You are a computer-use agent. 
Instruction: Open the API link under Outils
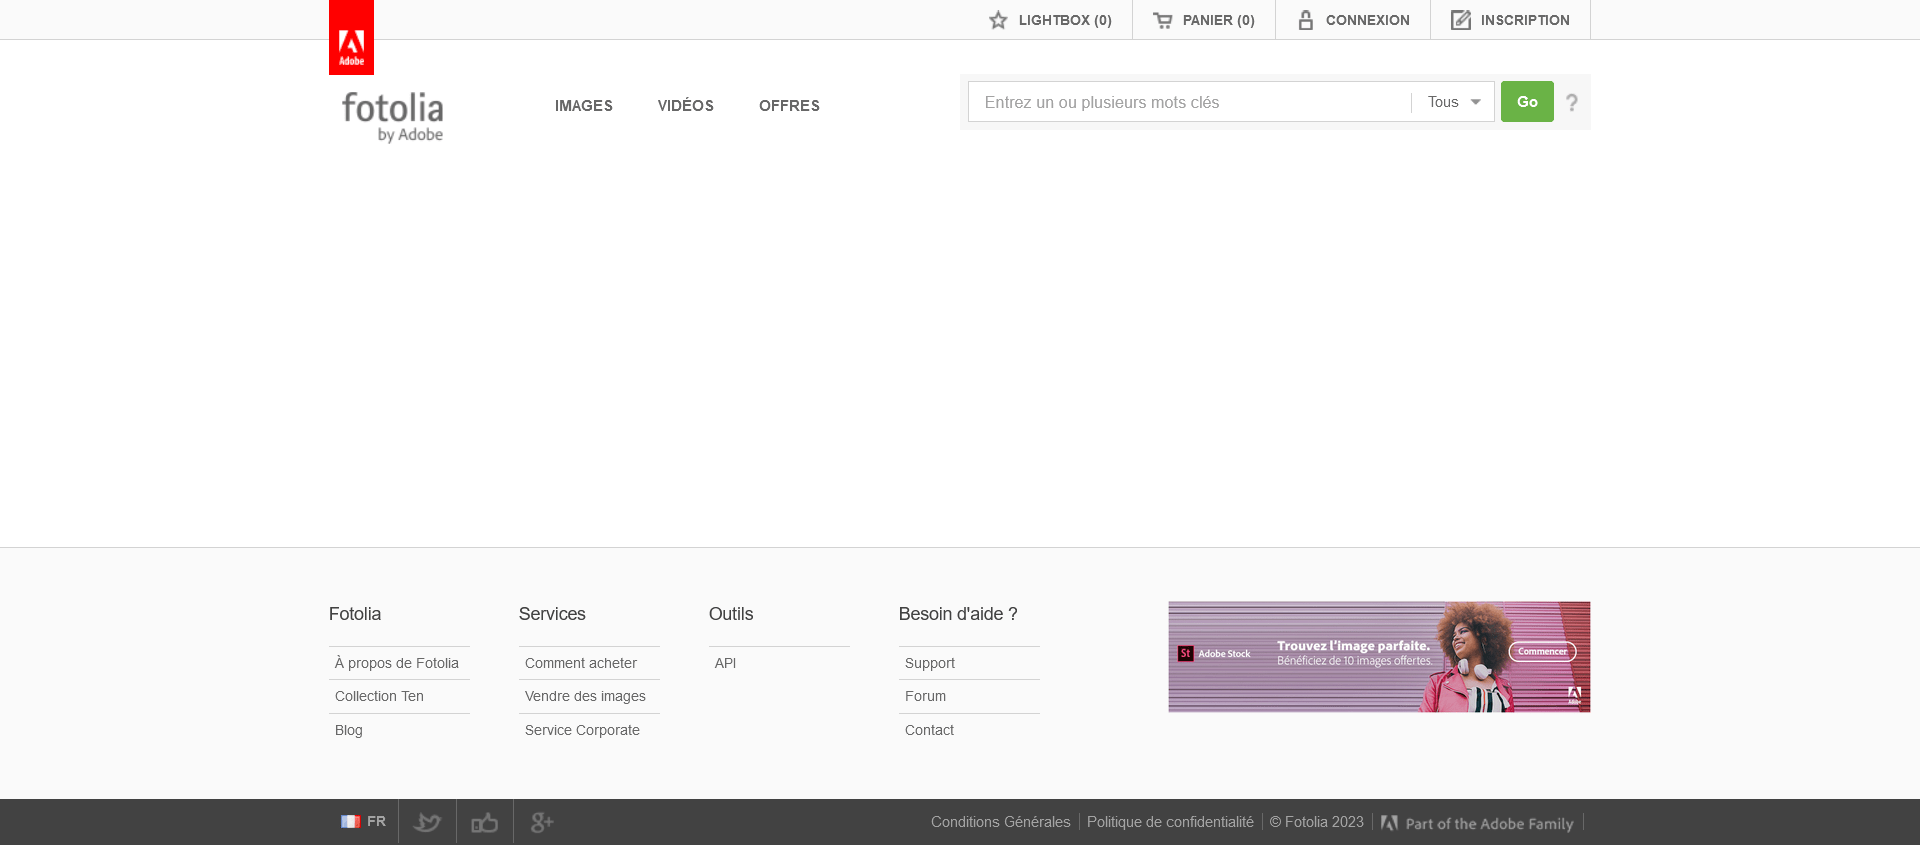tap(725, 663)
